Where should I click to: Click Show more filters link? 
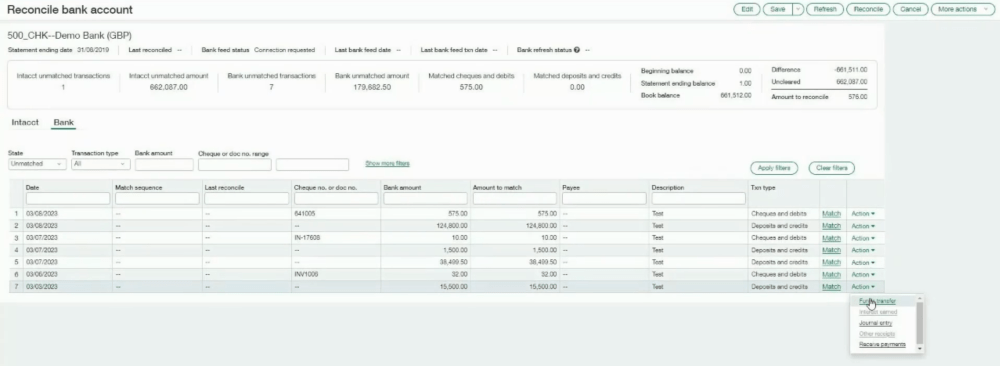click(x=387, y=164)
